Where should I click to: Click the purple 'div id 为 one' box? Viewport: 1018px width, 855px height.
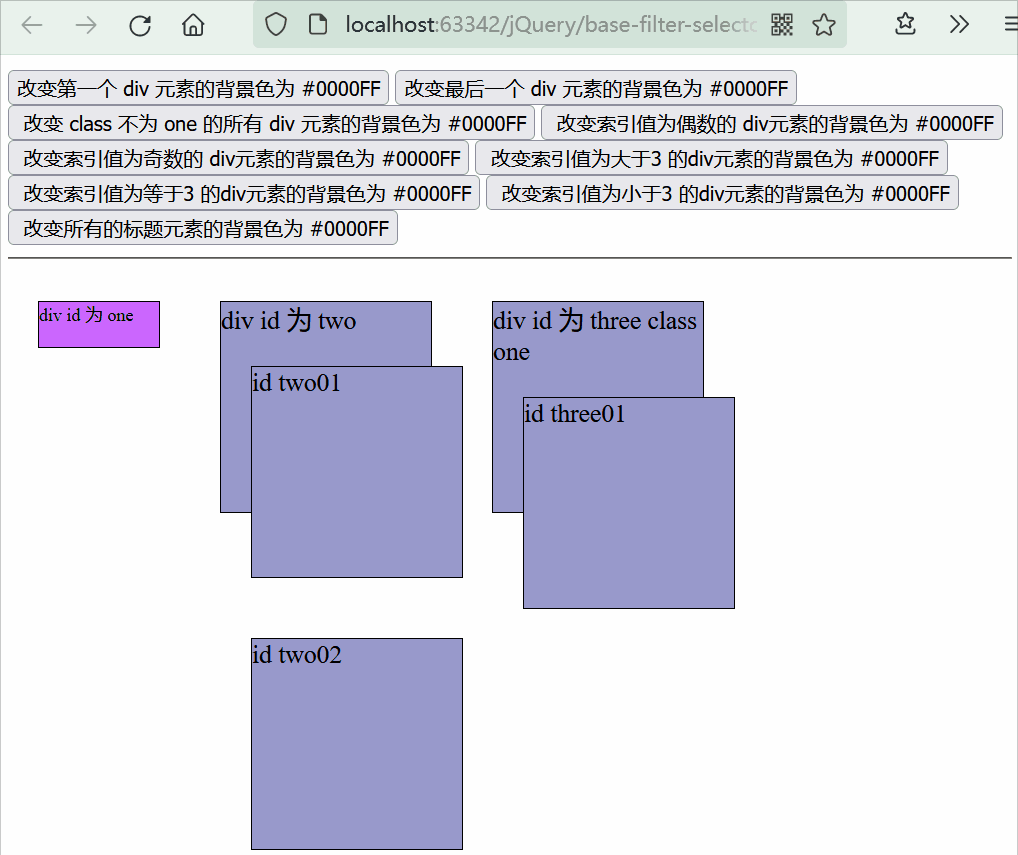[x=98, y=324]
